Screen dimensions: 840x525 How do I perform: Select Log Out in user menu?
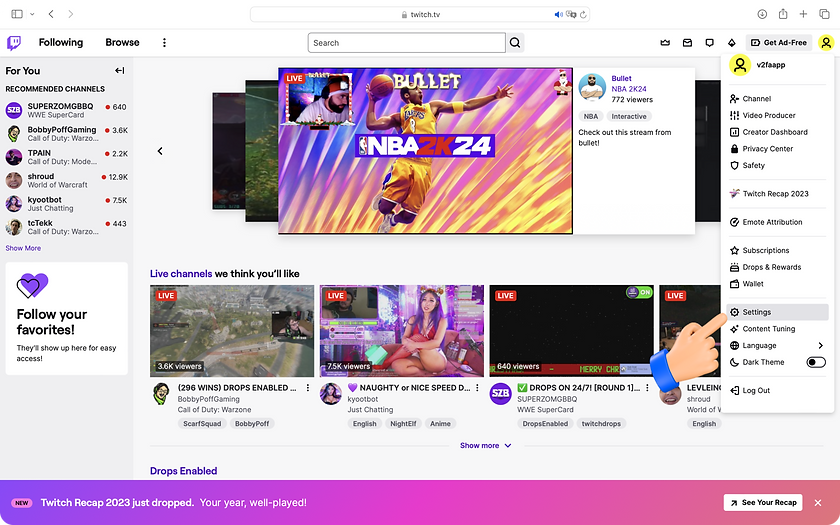coord(777,391)
